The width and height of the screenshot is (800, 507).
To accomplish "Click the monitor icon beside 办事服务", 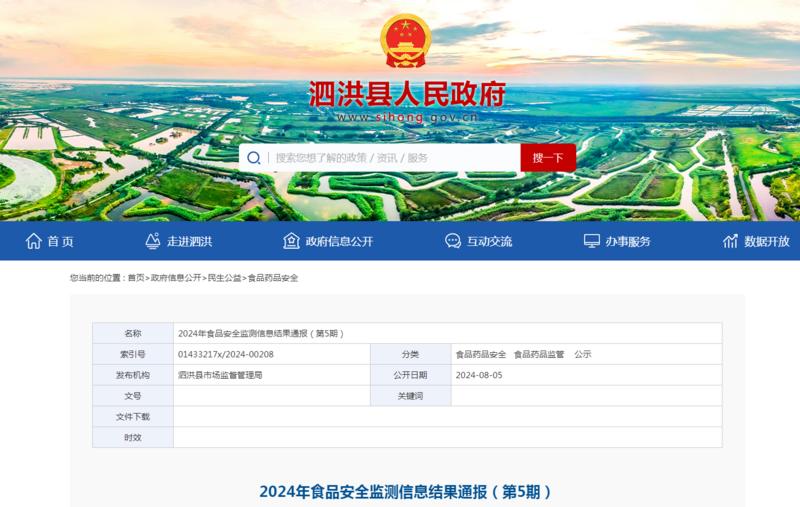I will tap(591, 241).
